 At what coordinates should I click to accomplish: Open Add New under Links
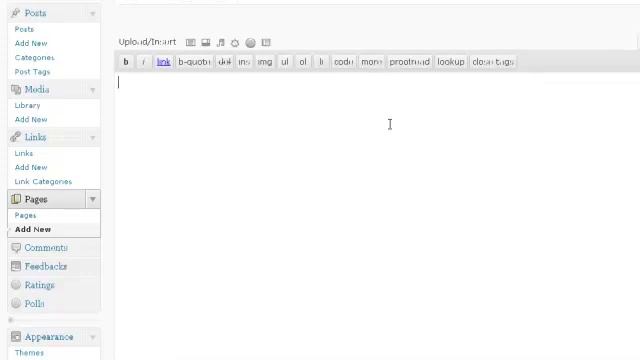click(31, 167)
